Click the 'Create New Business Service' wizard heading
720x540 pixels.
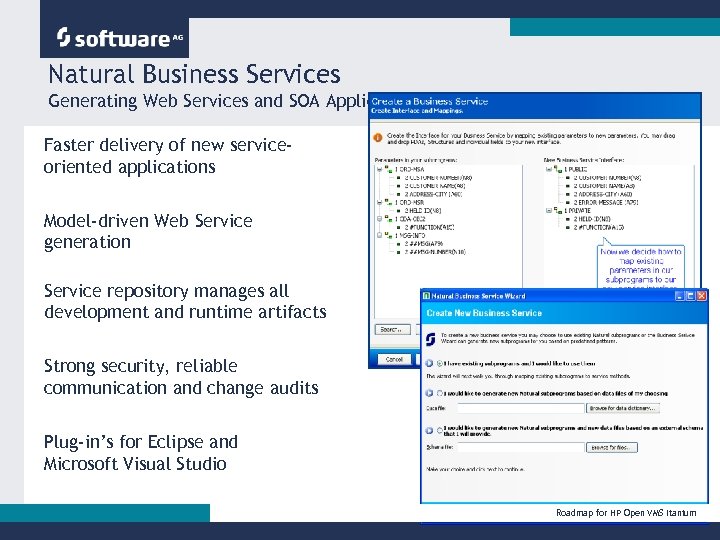click(x=484, y=313)
